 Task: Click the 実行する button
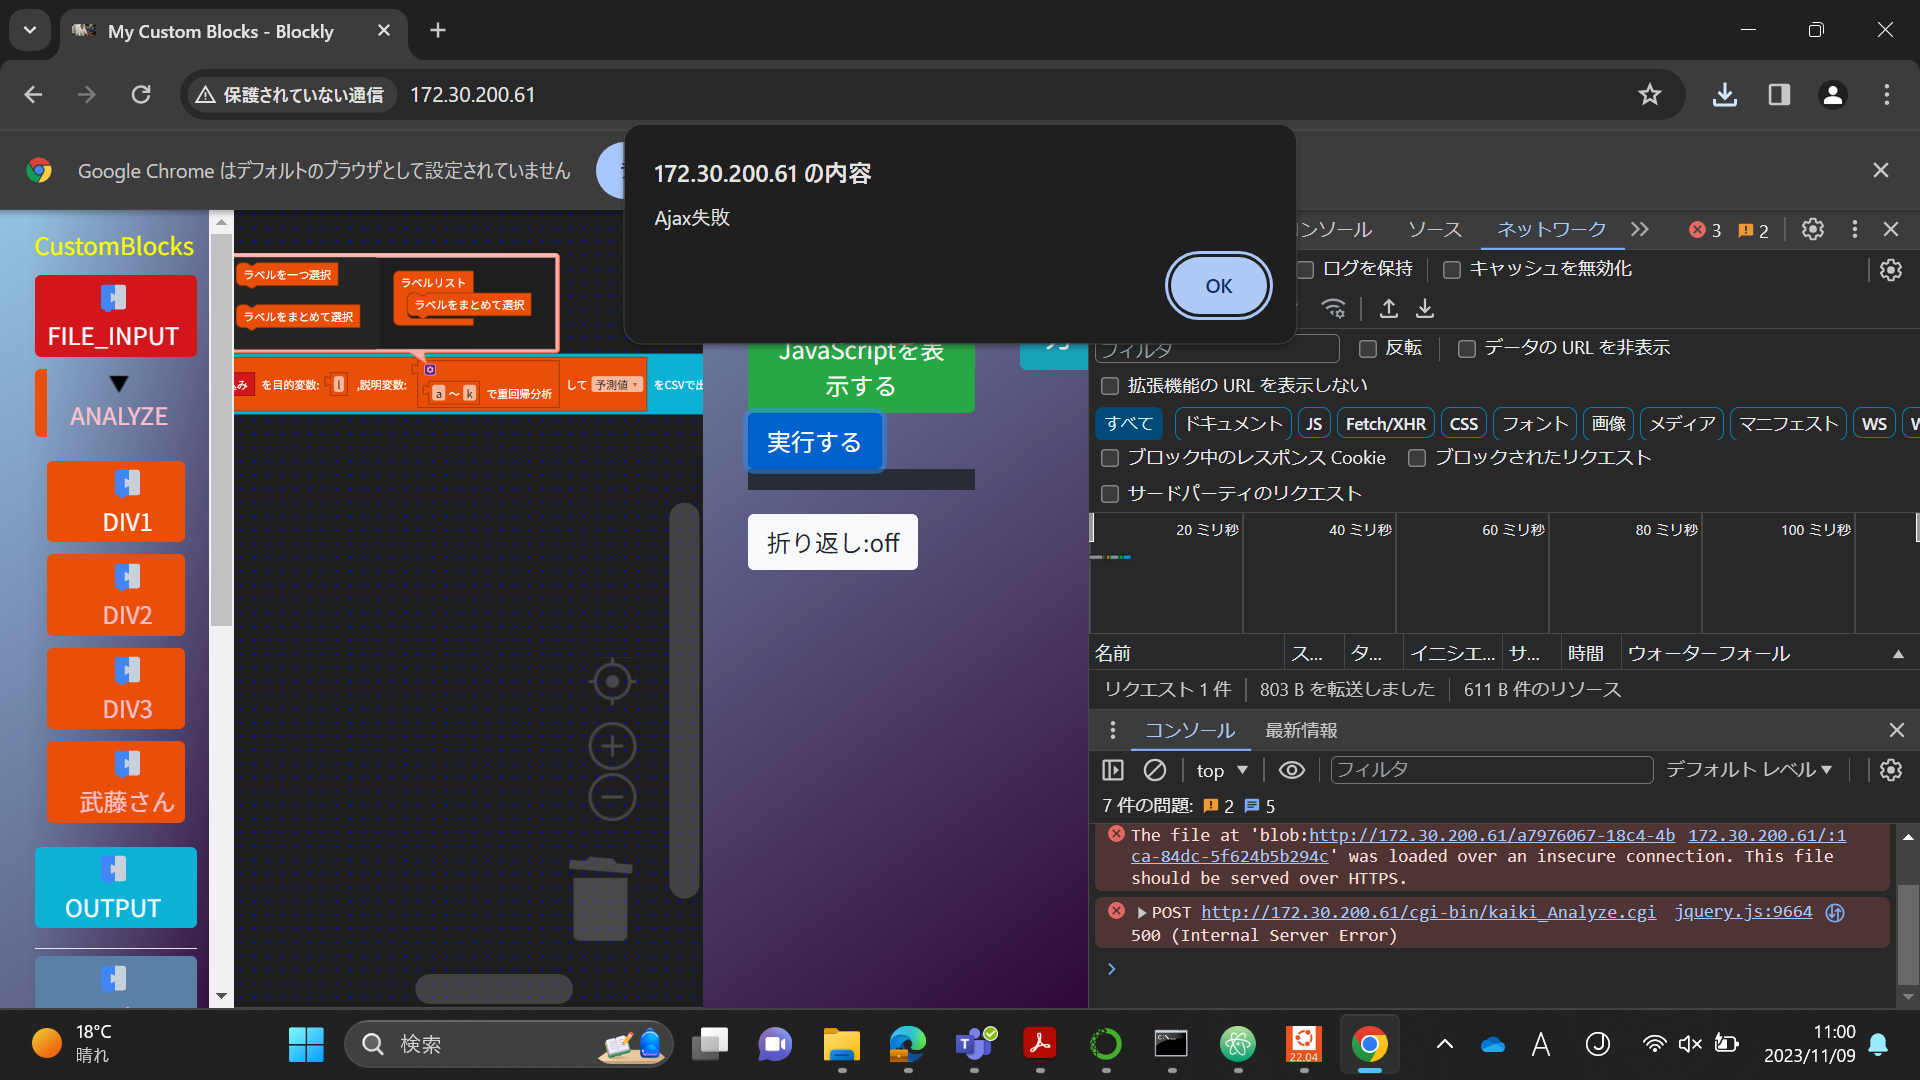[814, 442]
